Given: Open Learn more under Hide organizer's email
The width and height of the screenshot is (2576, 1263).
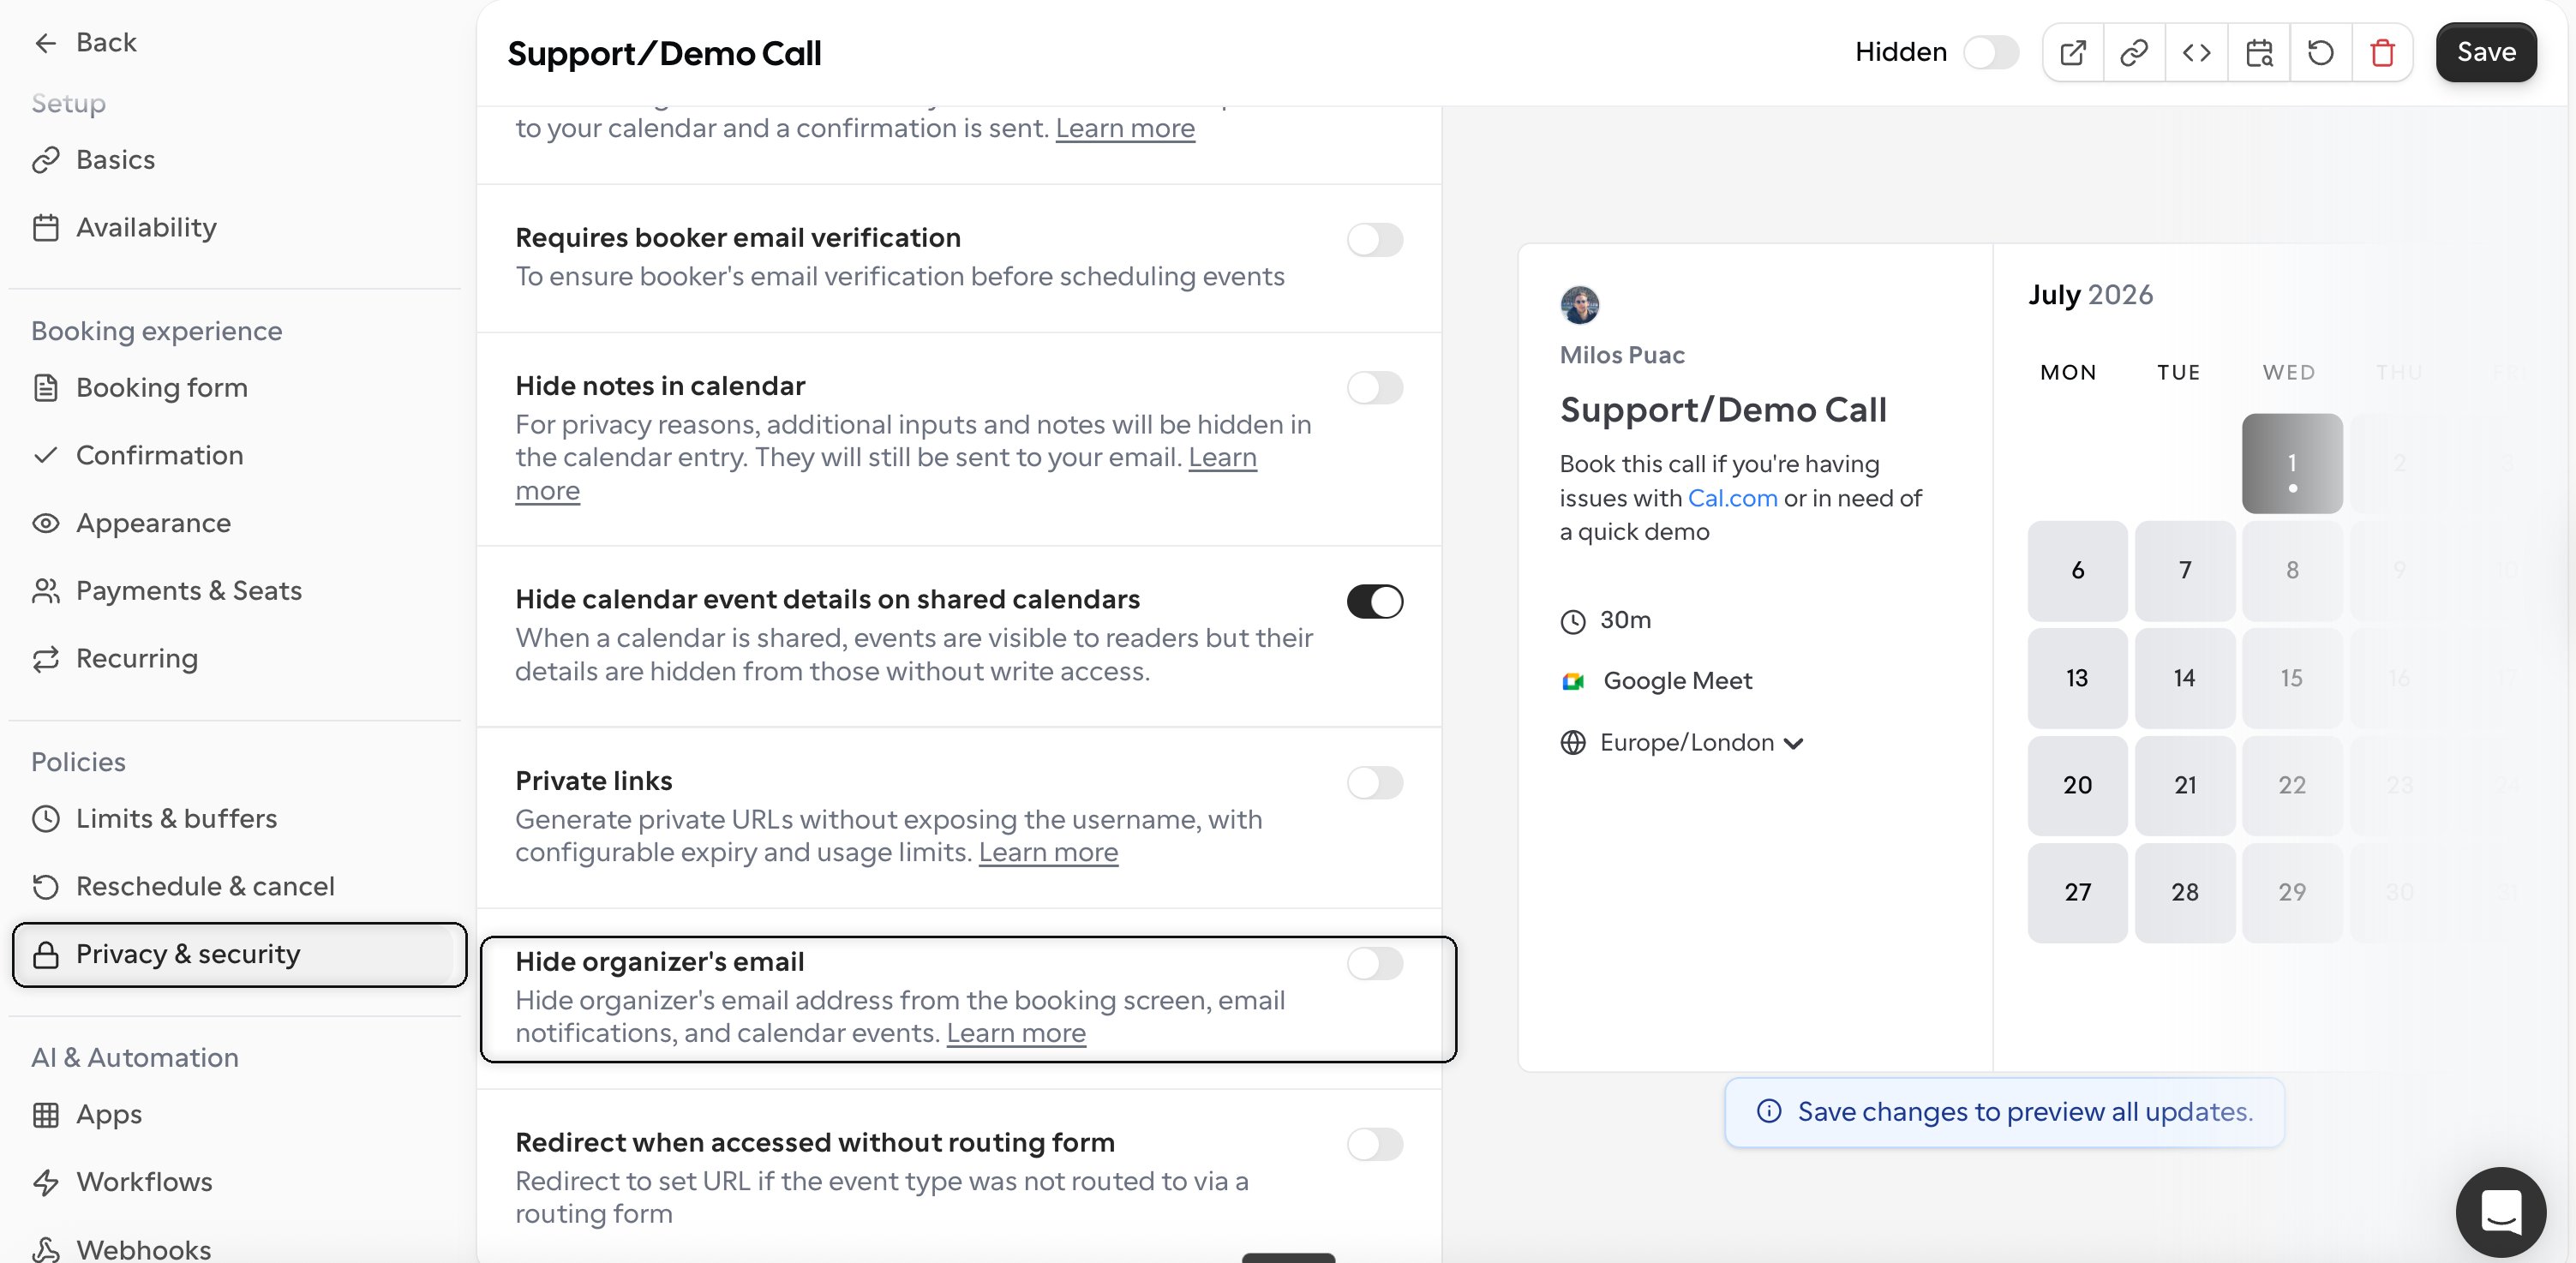Looking at the screenshot, I should (x=1016, y=1034).
